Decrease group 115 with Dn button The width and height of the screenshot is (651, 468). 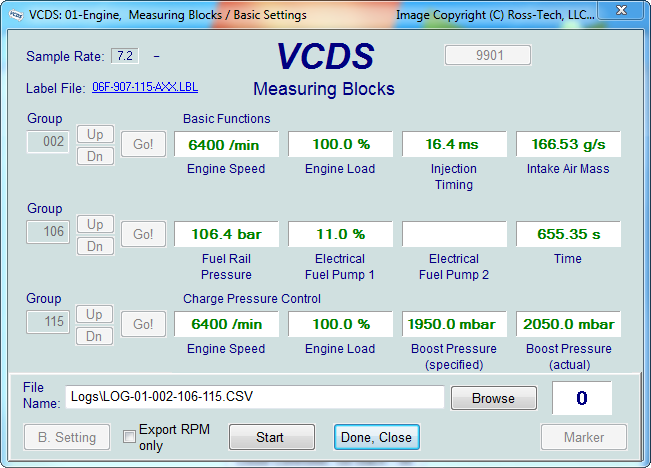point(94,336)
